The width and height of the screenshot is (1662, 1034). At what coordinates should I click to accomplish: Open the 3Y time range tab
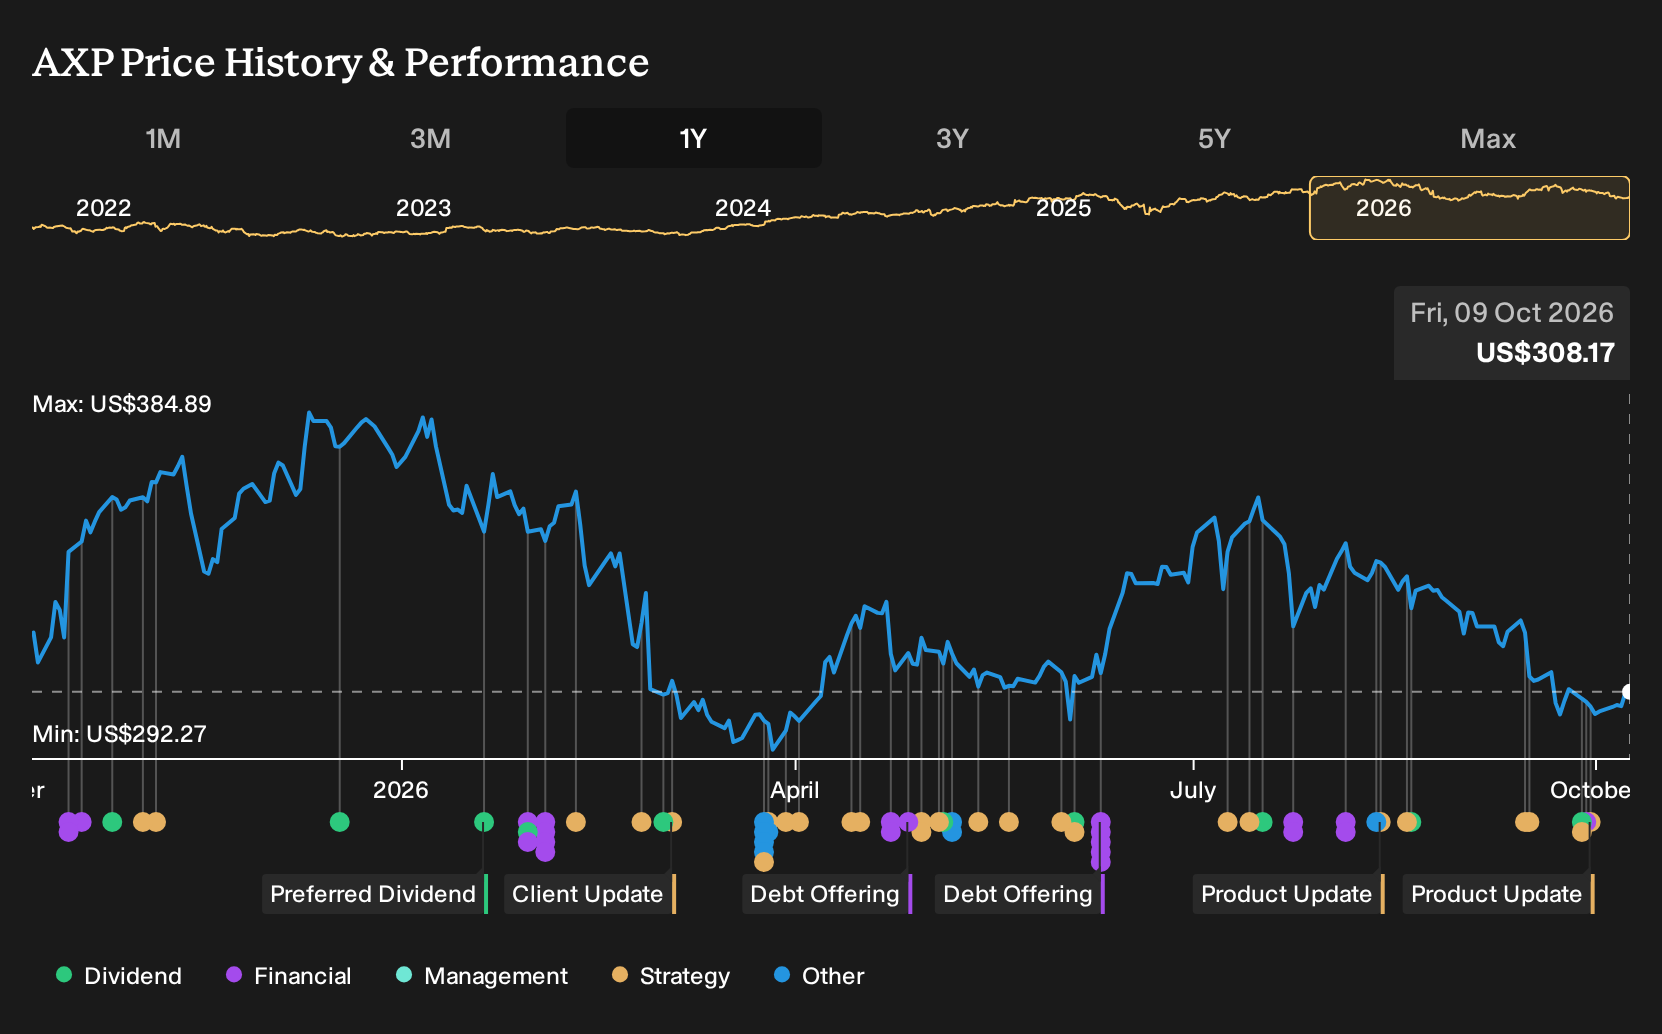point(952,138)
